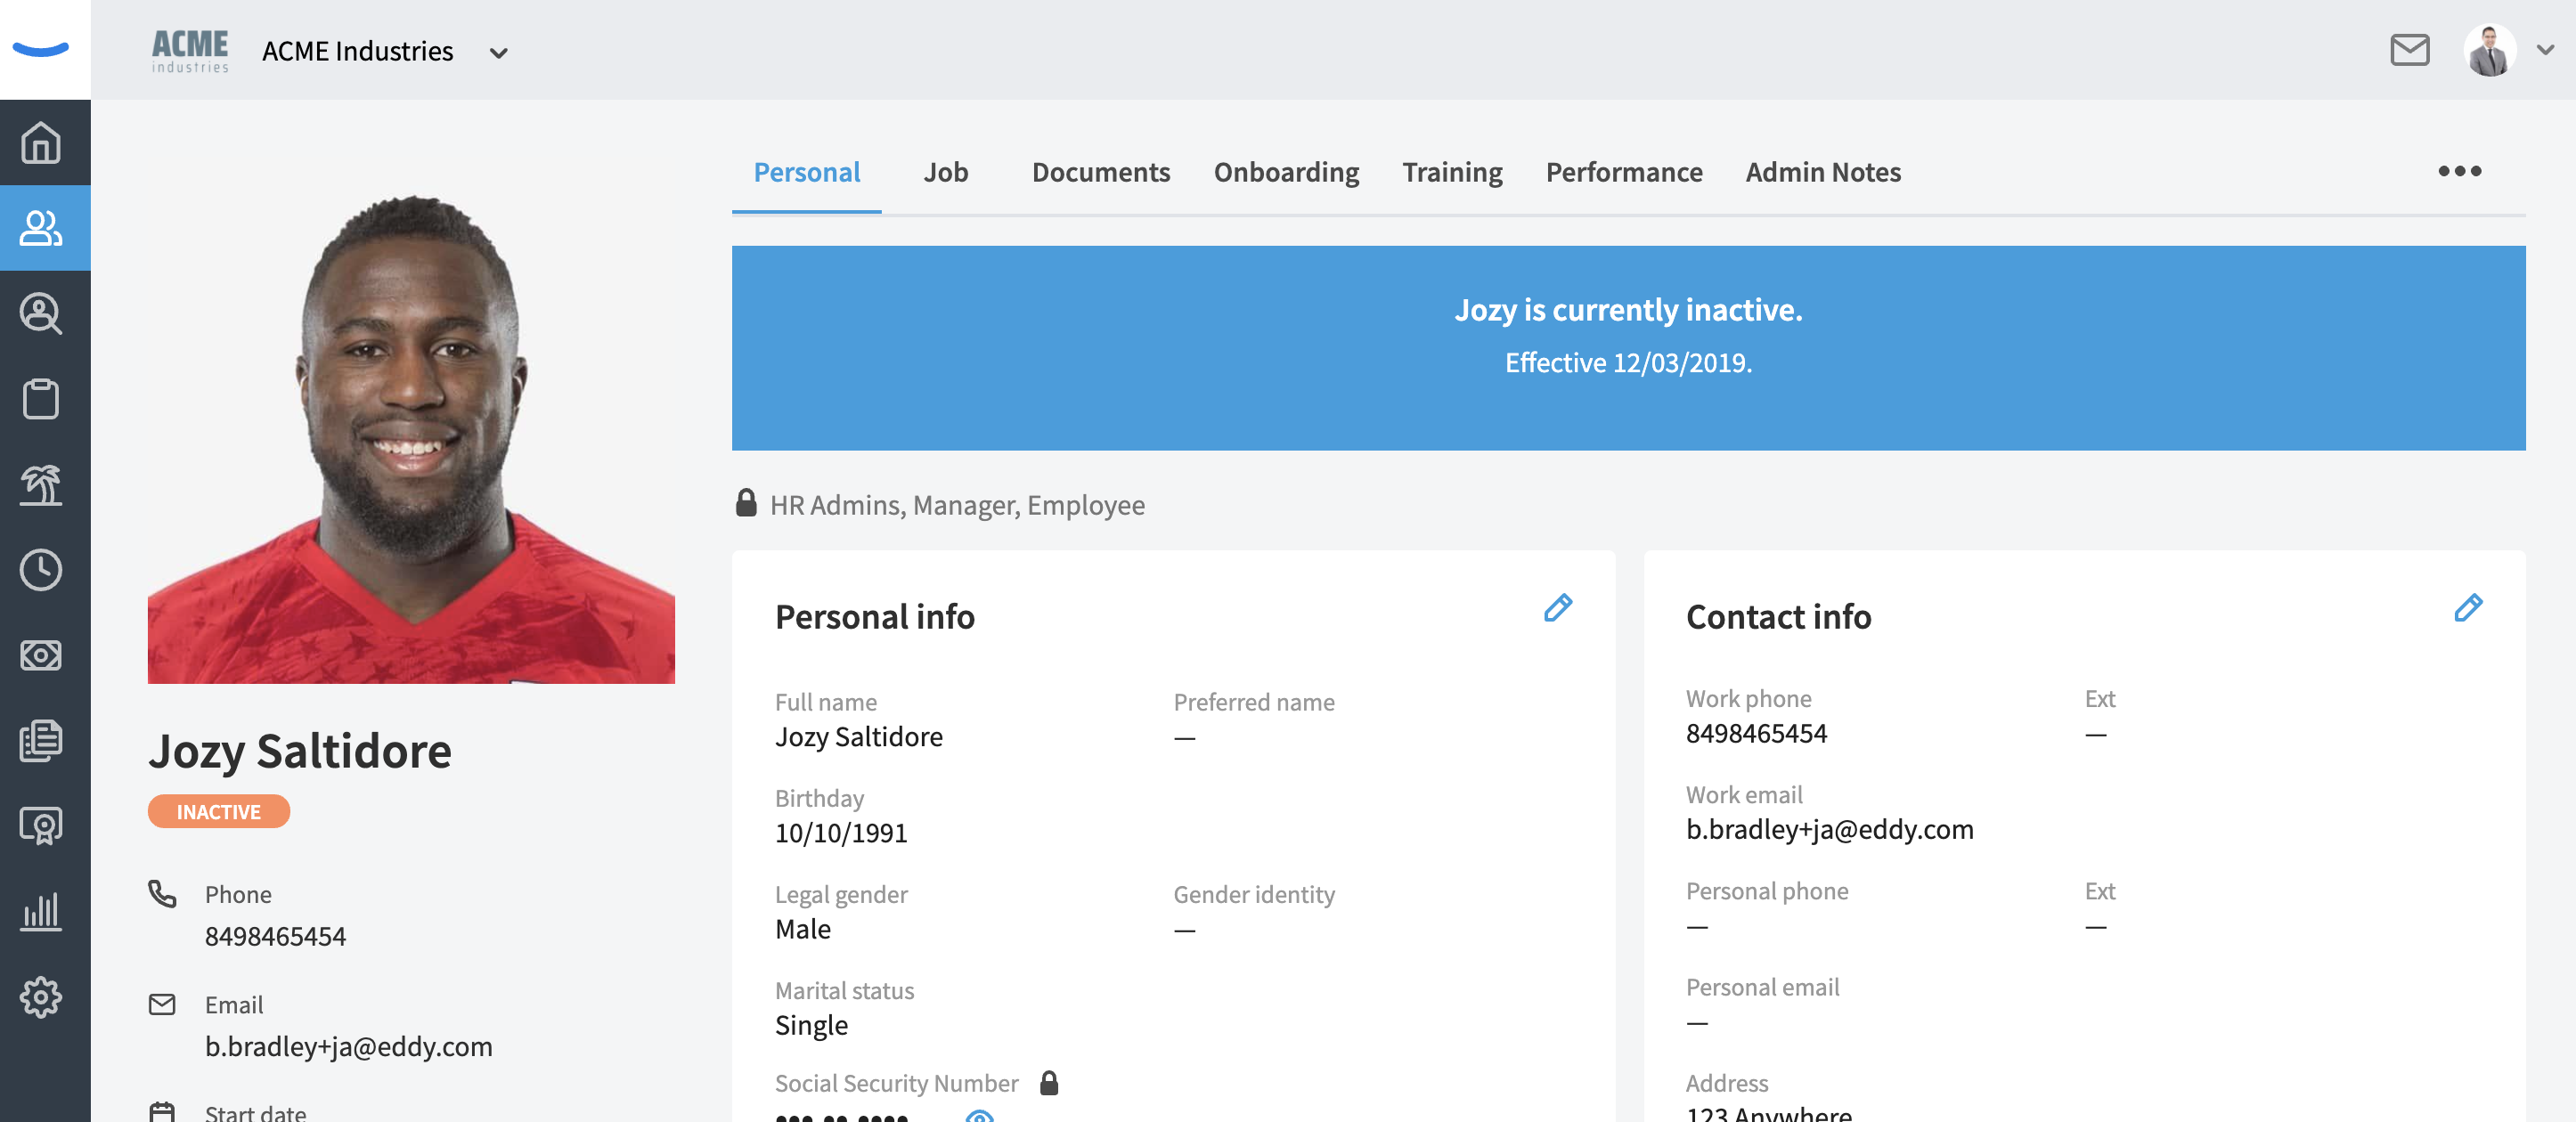The width and height of the screenshot is (2576, 1122).
Task: Switch to the Performance tab
Action: [x=1623, y=172]
